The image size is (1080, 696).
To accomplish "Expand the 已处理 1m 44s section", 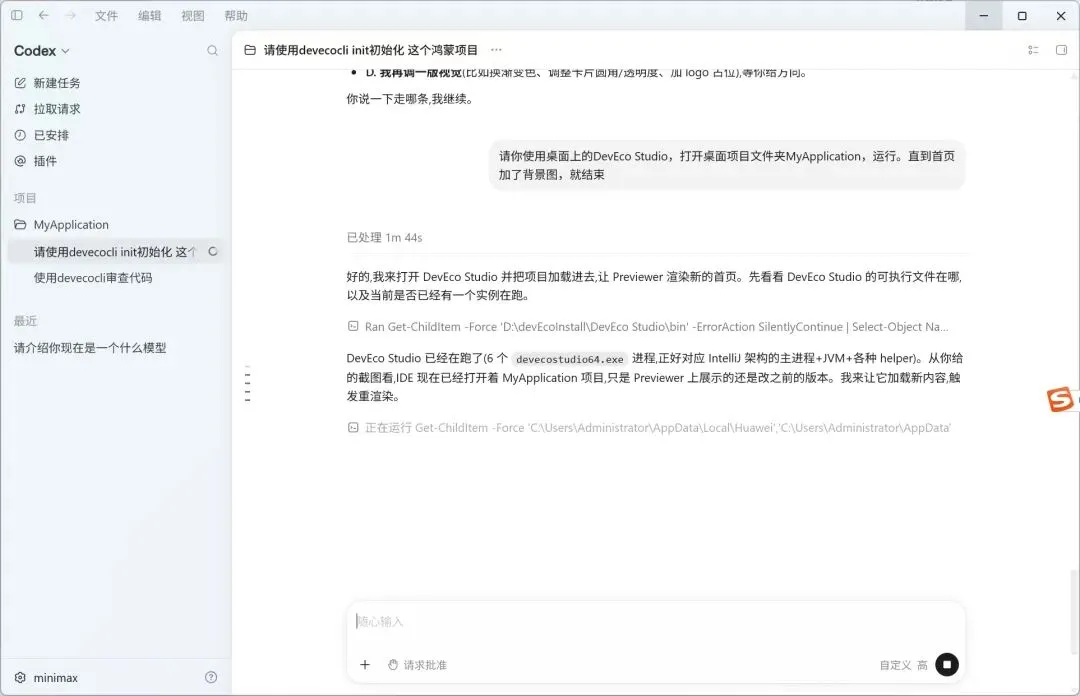I will pos(384,238).
